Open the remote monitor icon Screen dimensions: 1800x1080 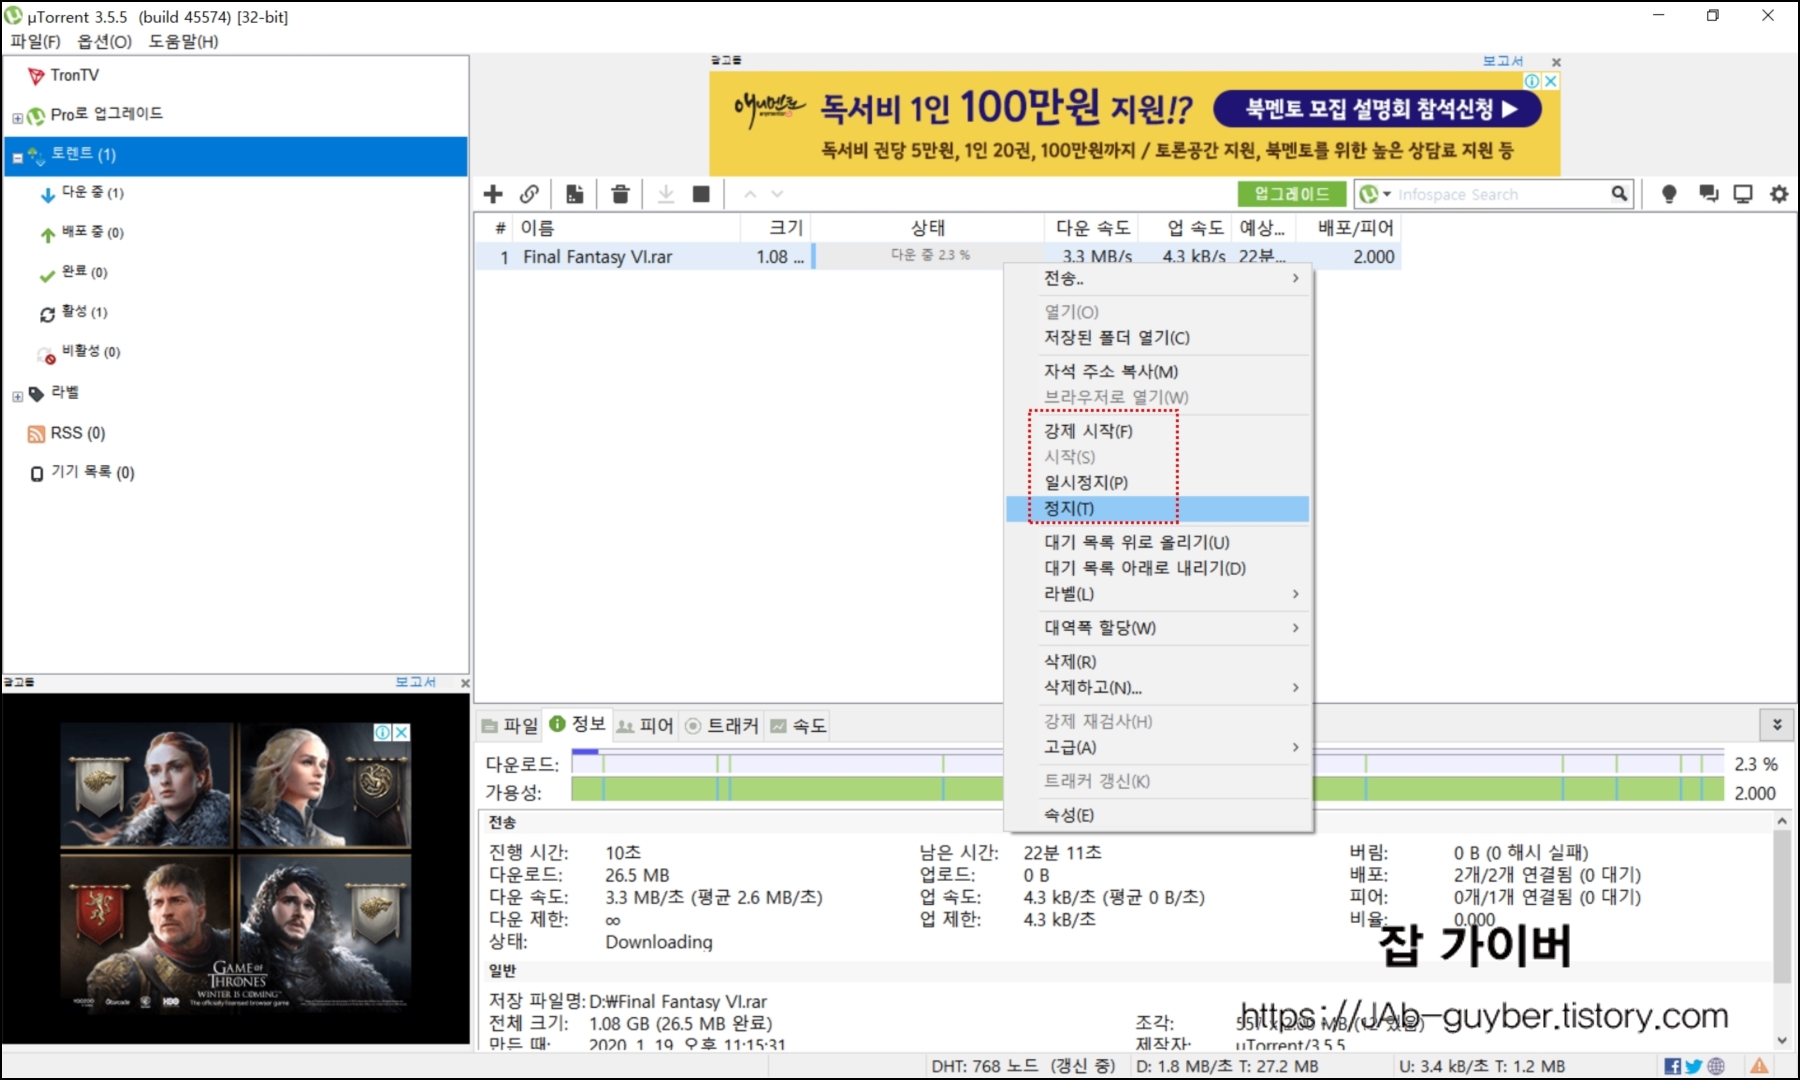point(1743,194)
